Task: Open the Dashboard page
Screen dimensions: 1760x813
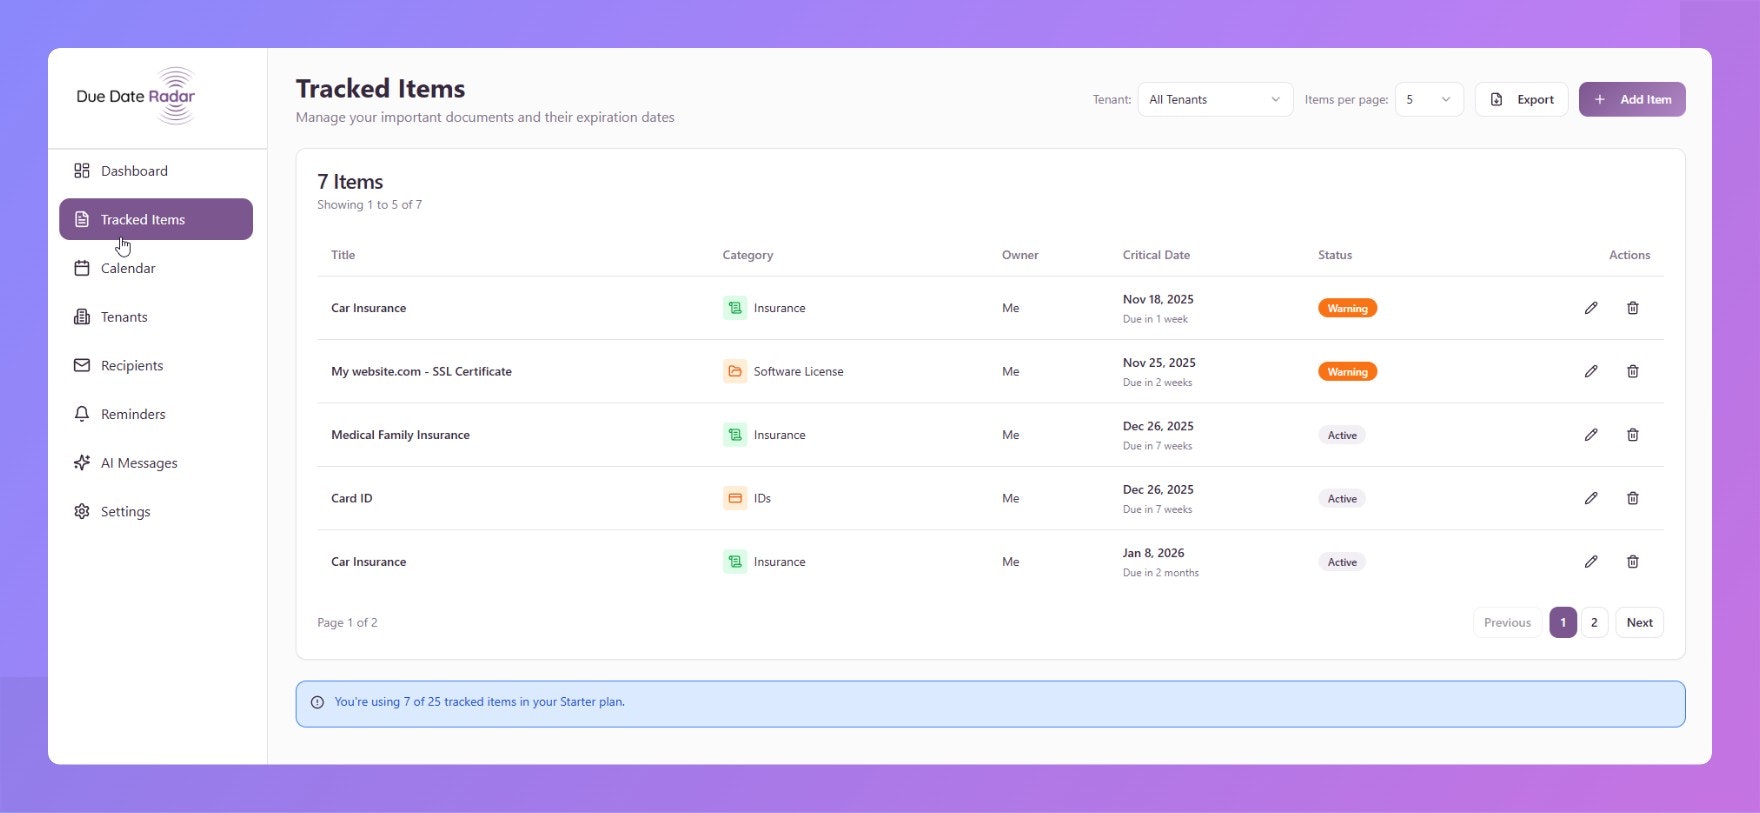Action: [156, 171]
